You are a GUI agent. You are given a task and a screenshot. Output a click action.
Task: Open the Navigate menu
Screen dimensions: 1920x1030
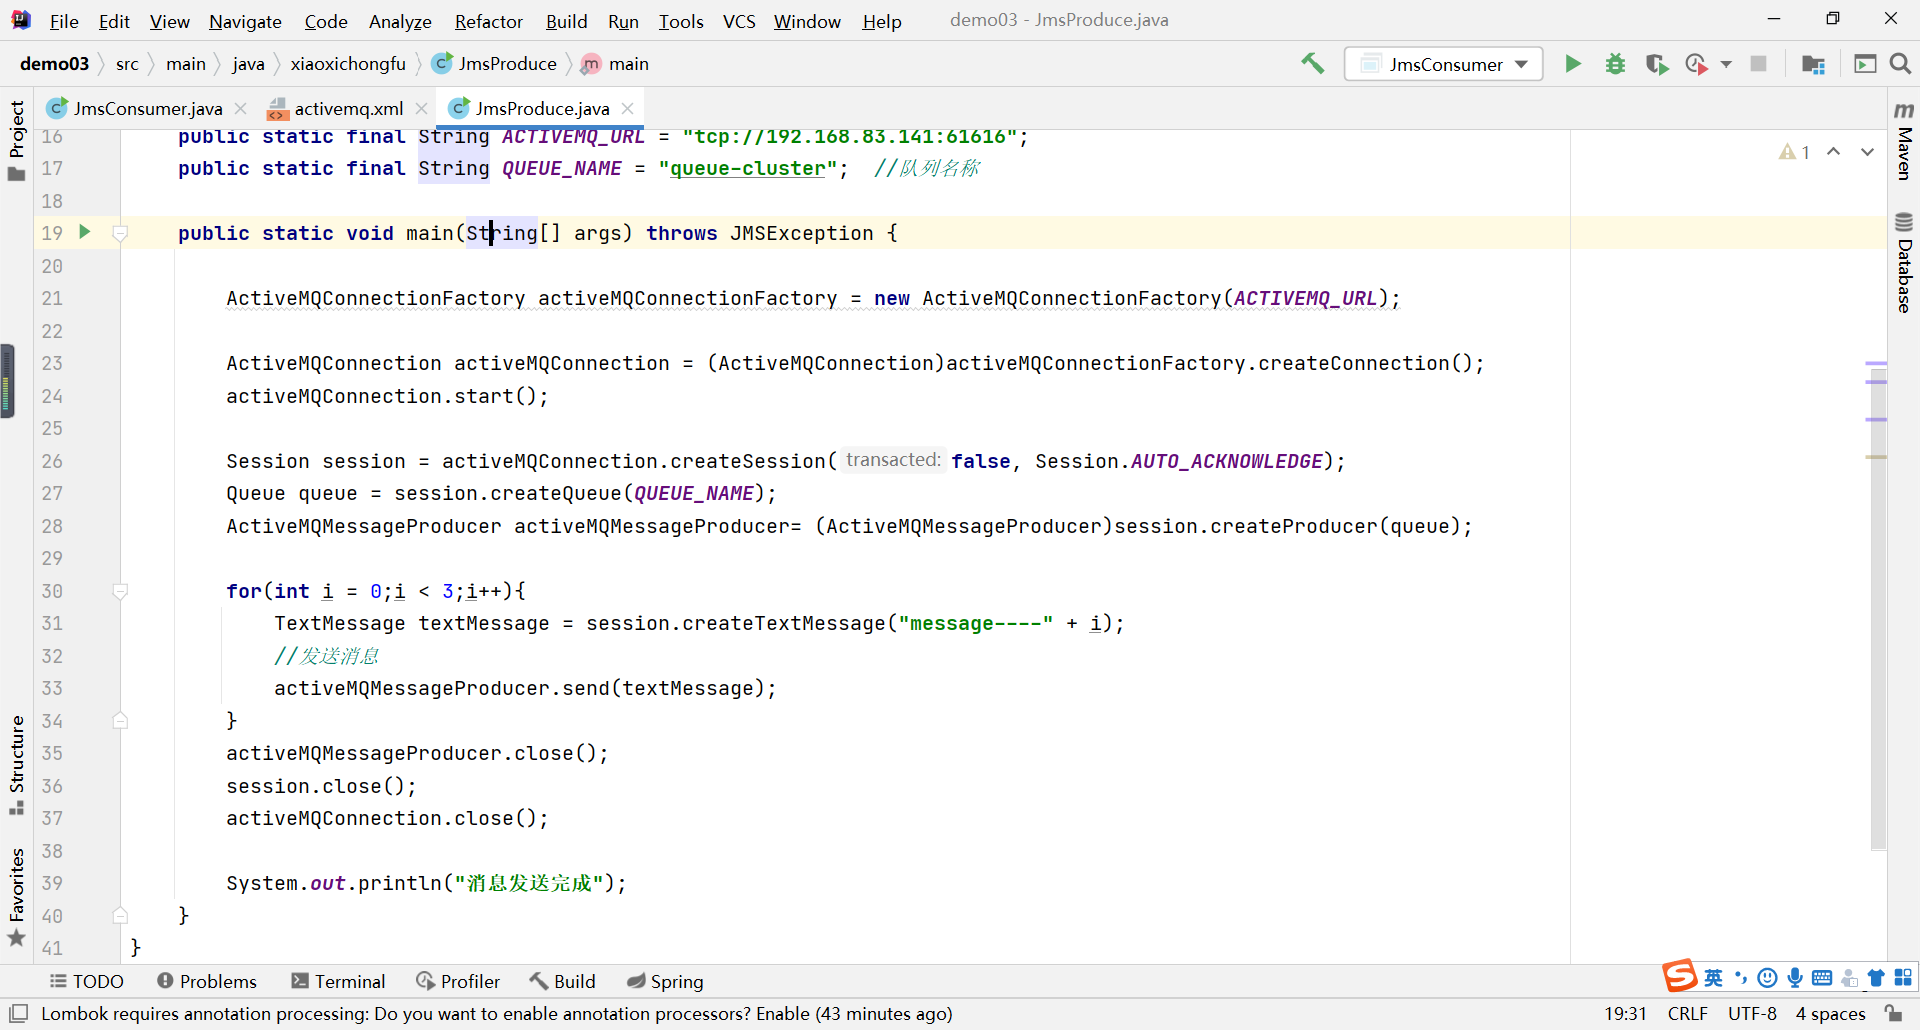coord(245,21)
